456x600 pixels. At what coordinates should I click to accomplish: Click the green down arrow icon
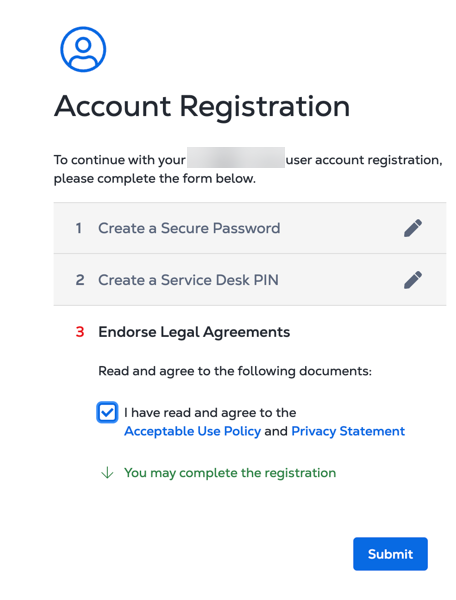[107, 473]
